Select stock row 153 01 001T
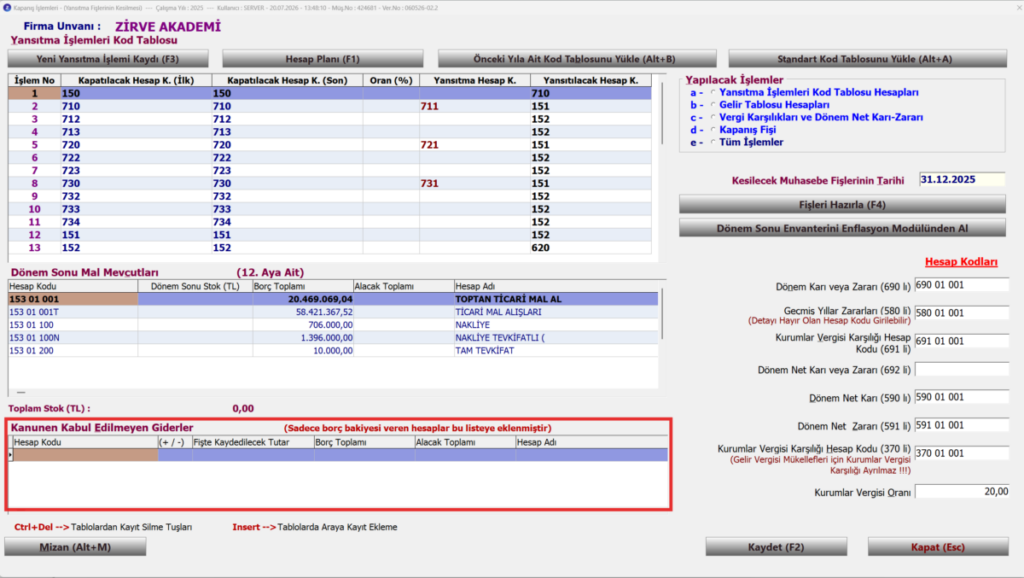This screenshot has height=578, width=1024. coord(333,312)
